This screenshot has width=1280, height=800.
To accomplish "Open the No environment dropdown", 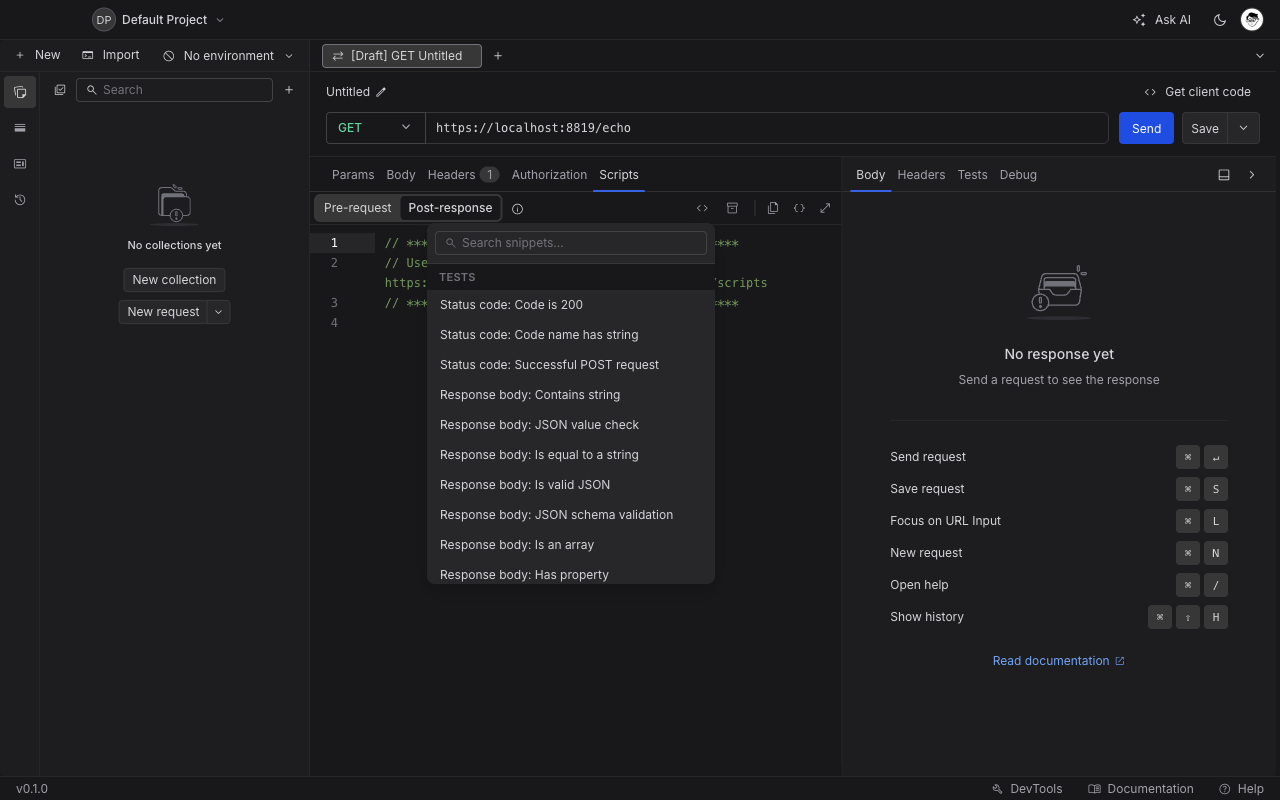I will coord(228,56).
